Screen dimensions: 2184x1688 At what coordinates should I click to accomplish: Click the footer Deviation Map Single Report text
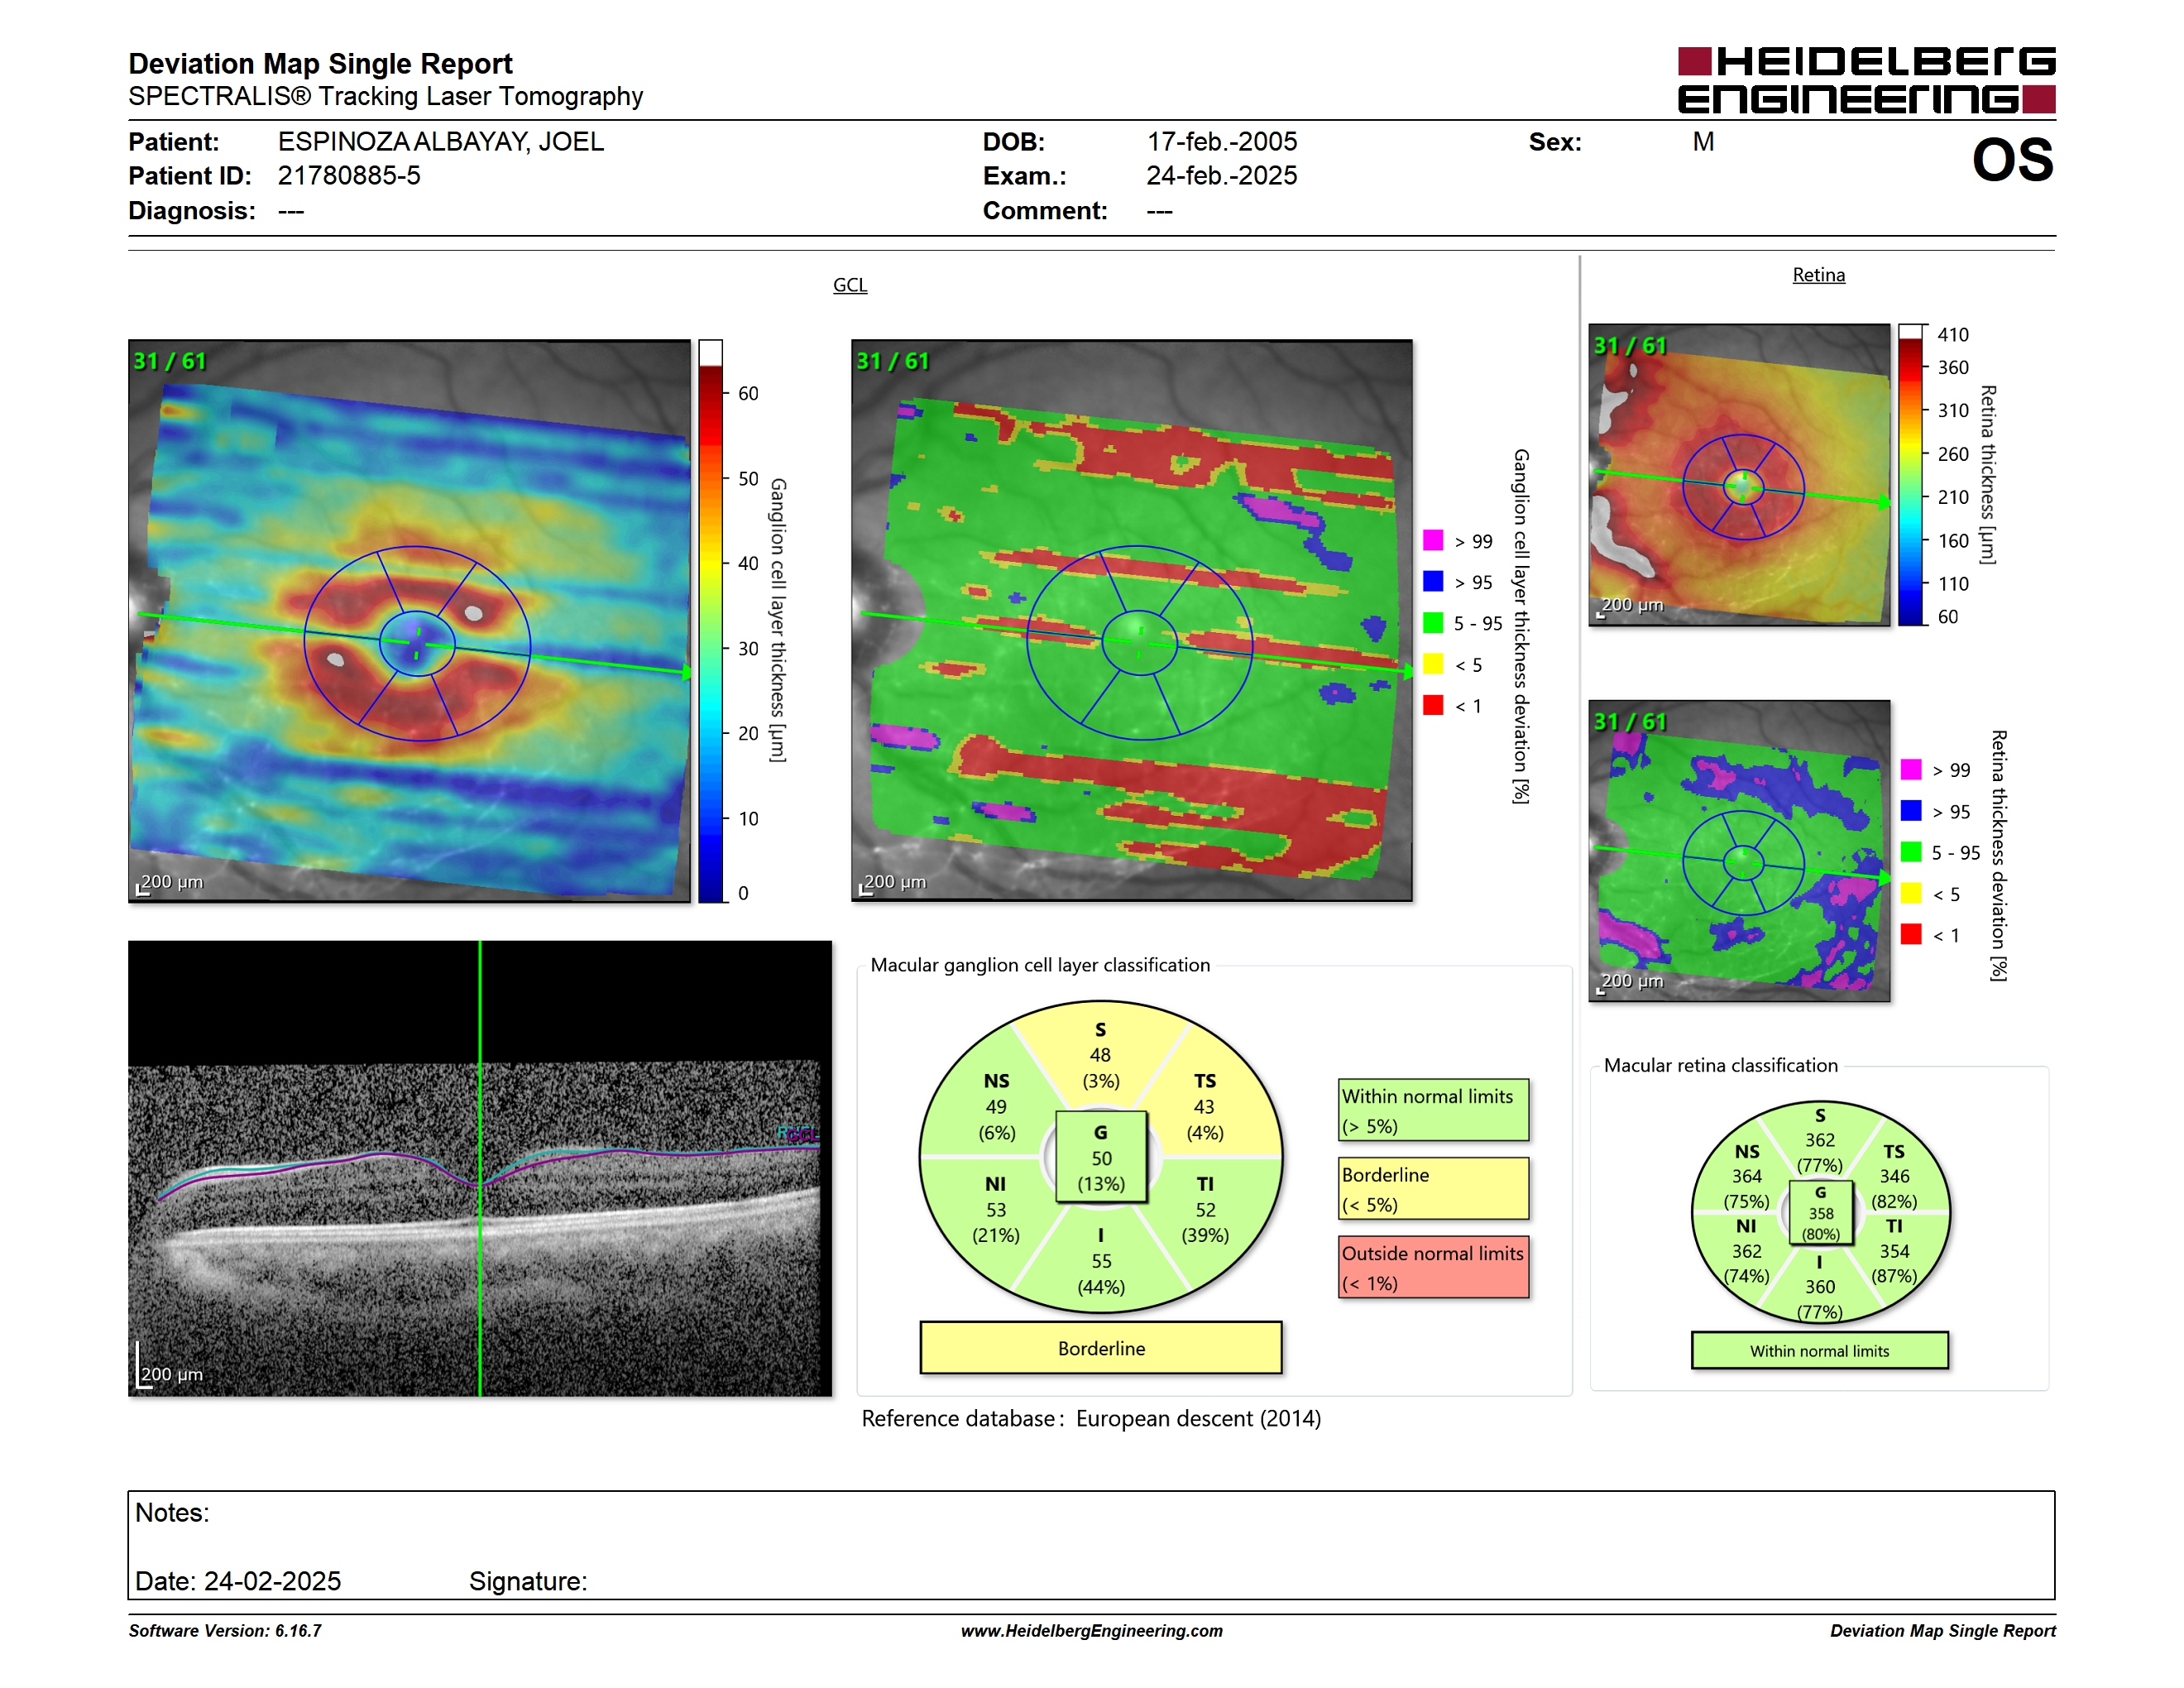[x=1942, y=1631]
